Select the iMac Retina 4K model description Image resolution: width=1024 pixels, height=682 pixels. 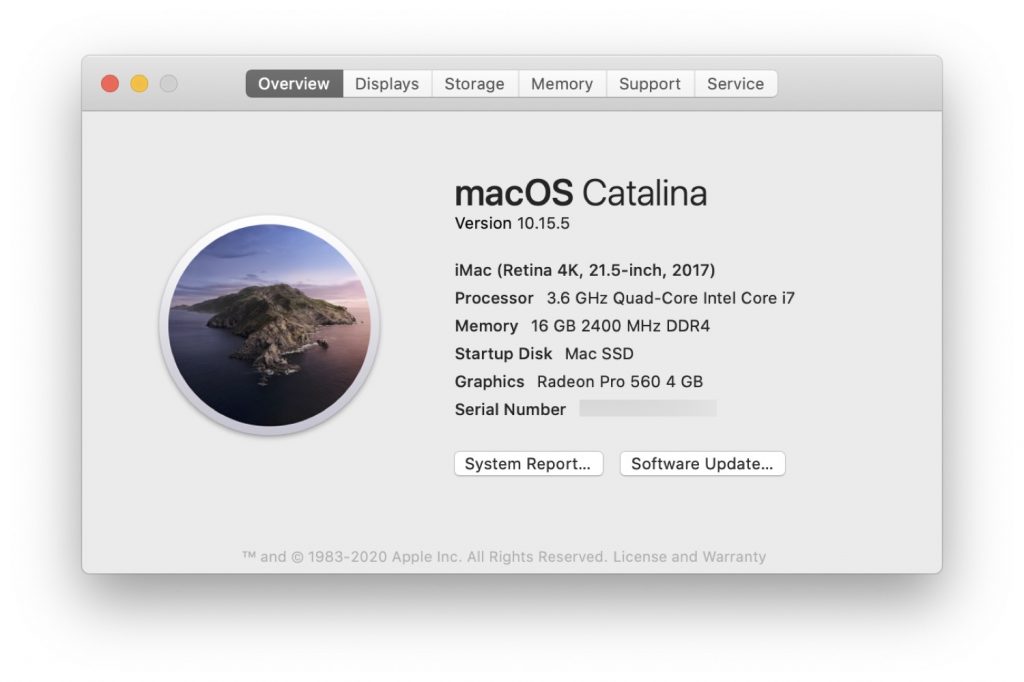[576, 269]
